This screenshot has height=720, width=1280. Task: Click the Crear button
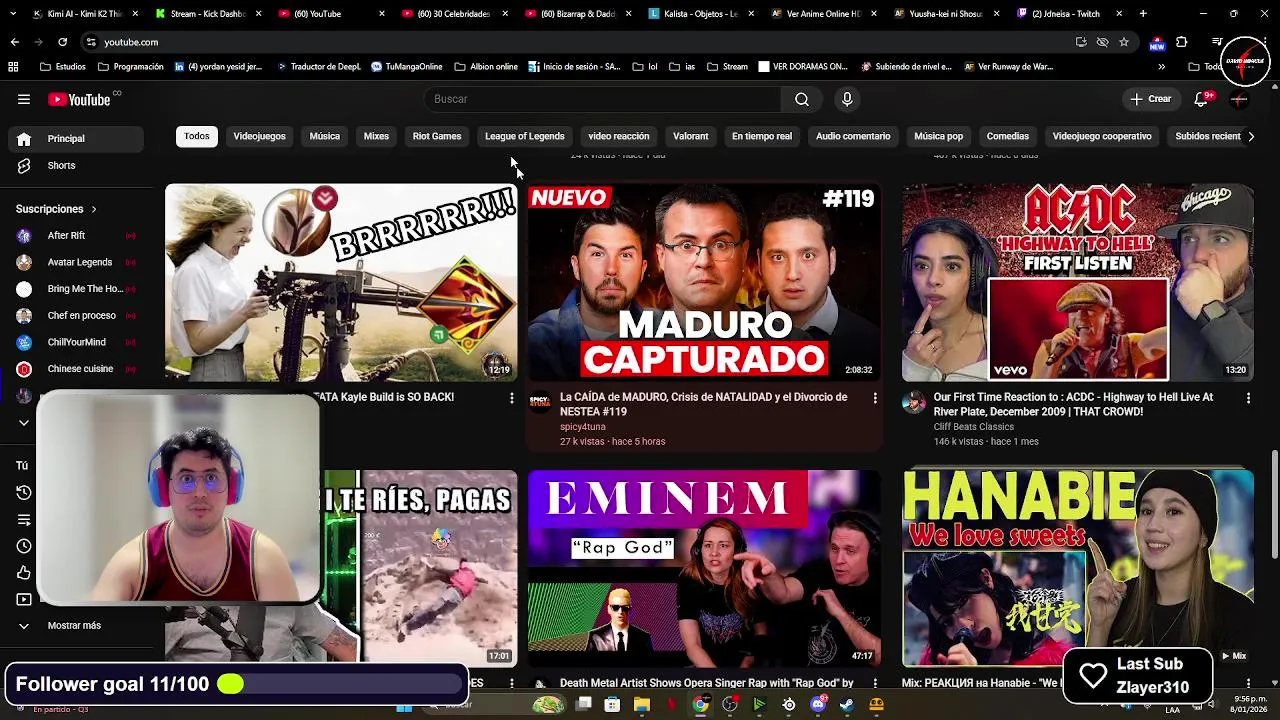(x=1150, y=99)
